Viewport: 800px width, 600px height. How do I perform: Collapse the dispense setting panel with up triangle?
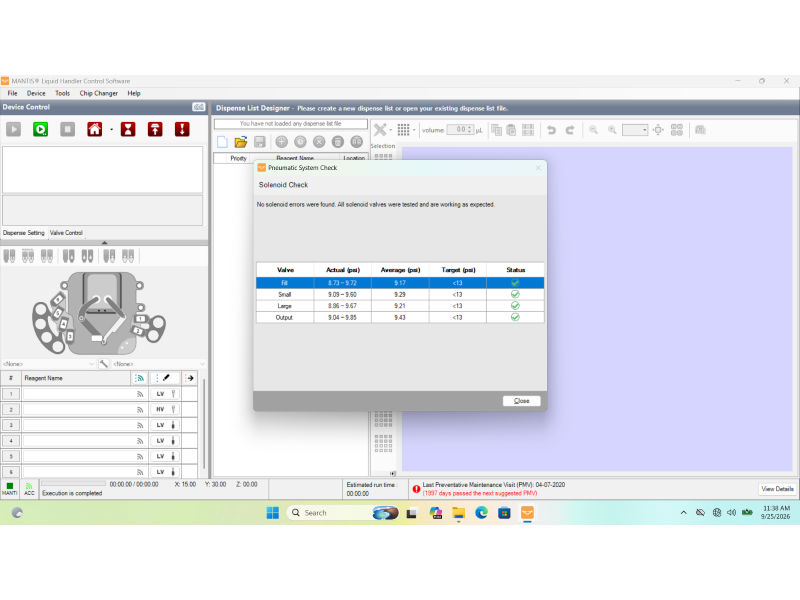tap(104, 243)
